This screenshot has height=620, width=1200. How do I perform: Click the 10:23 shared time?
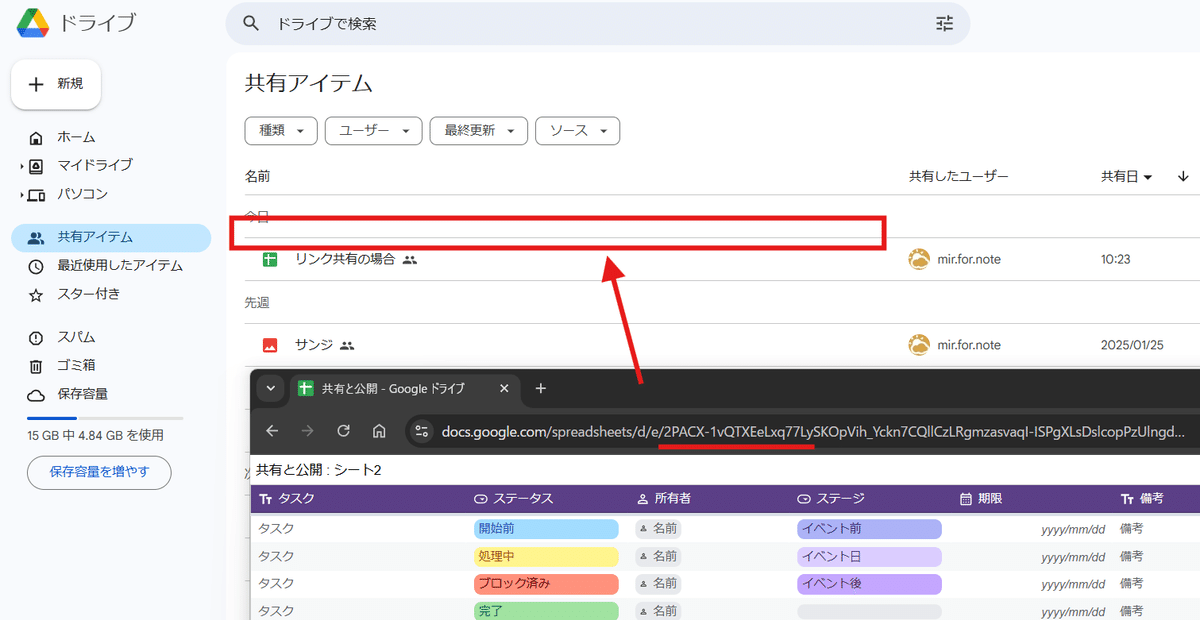click(1115, 259)
